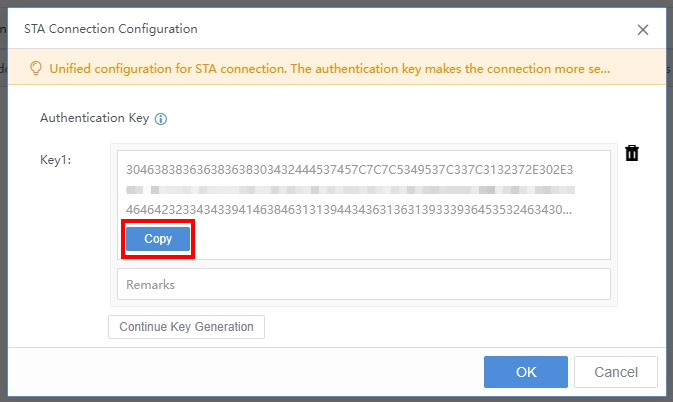Click the orange notification banner background
Viewport: 673px width, 402px height.
tap(637, 67)
